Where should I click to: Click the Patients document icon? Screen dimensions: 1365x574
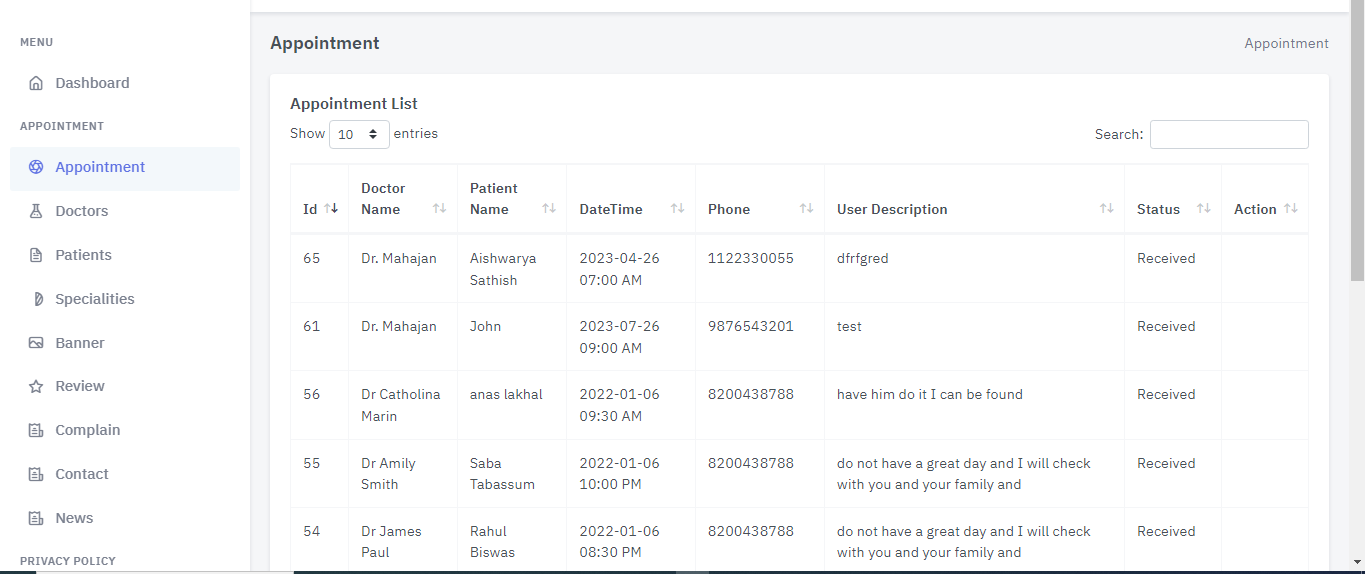point(36,255)
